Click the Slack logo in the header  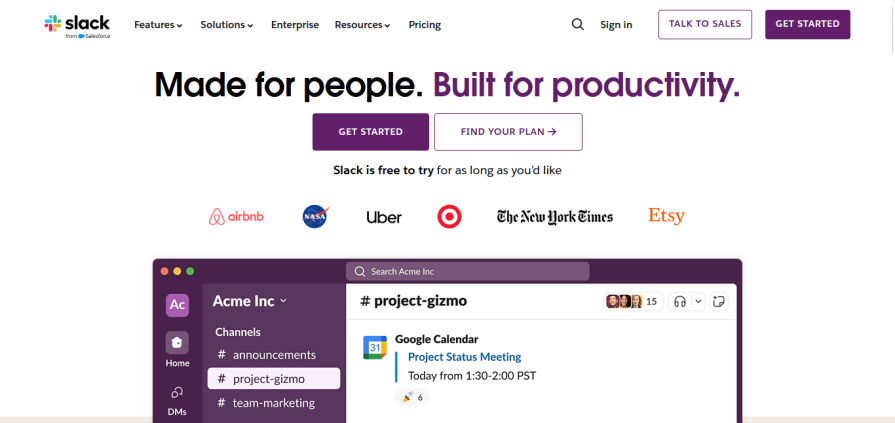pyautogui.click(x=77, y=26)
